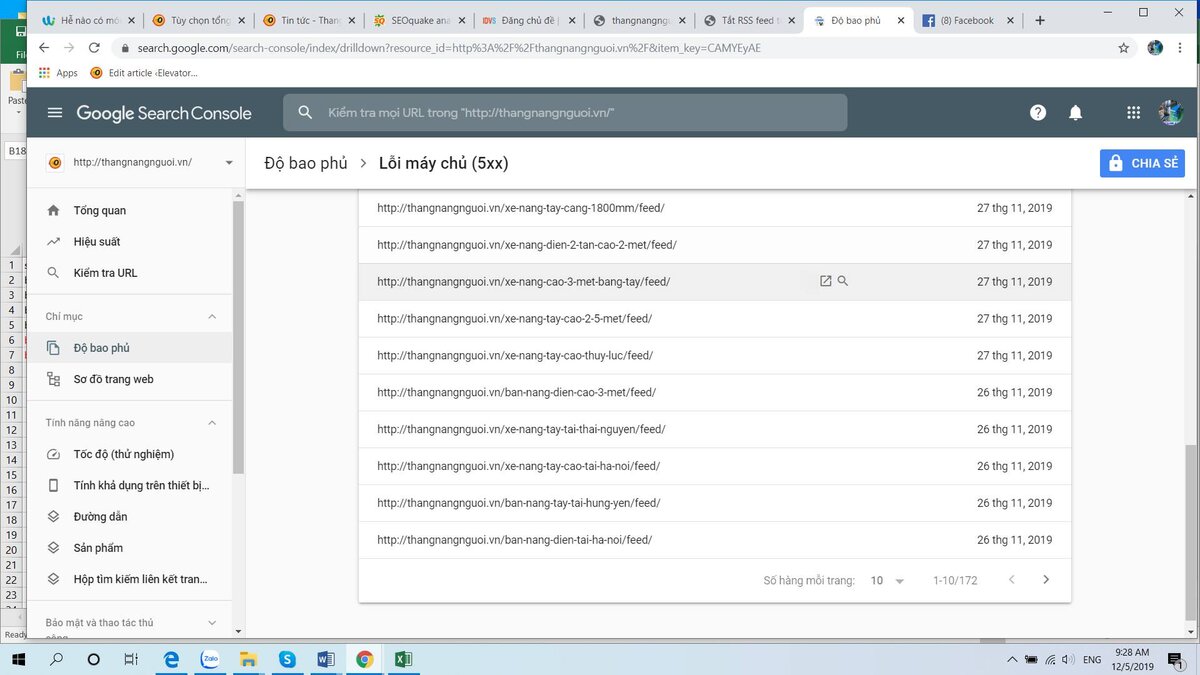This screenshot has width=1200, height=675.
Task: Click open-in-new-tab icon for xe-nang-cao-3-met-bang-tay row
Action: point(825,281)
